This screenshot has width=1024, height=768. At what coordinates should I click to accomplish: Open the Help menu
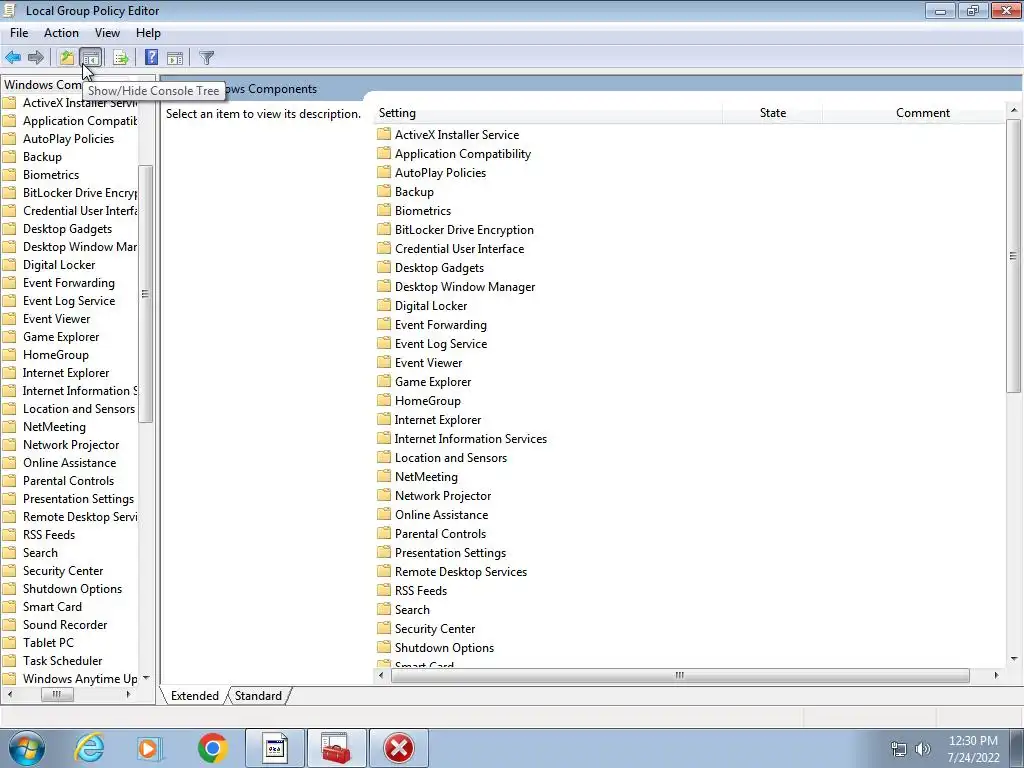tap(148, 33)
